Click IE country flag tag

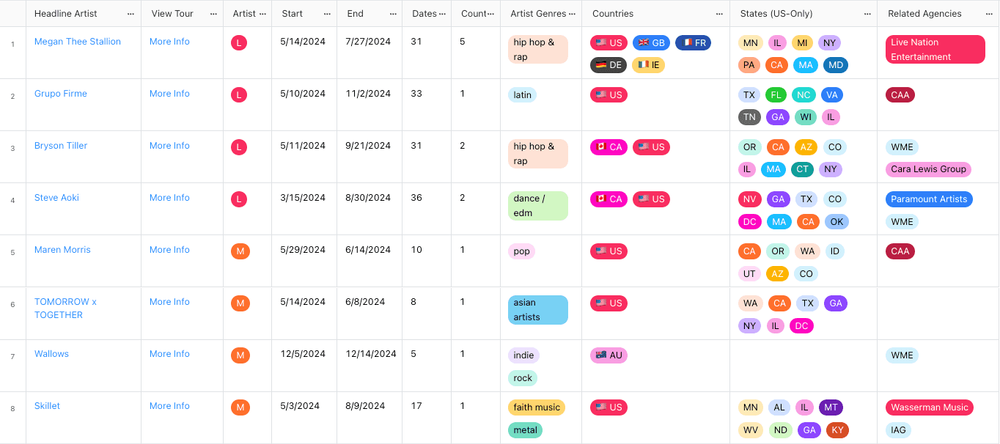(x=649, y=65)
